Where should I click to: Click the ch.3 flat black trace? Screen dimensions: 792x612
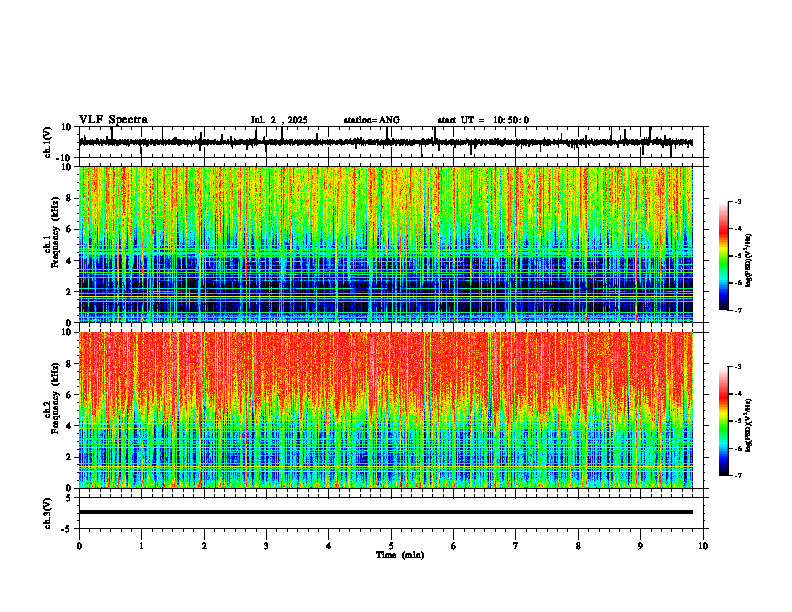[x=386, y=512]
